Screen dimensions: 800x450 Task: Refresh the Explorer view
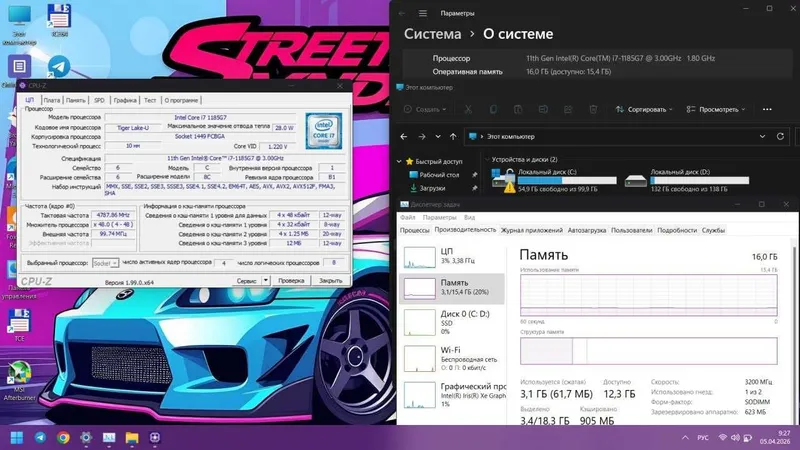pyautogui.click(x=780, y=137)
